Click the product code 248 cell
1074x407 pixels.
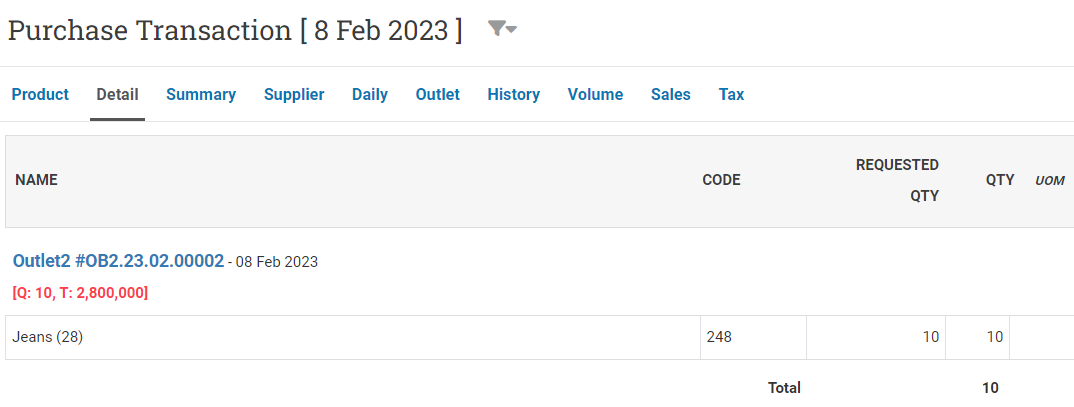click(x=753, y=337)
